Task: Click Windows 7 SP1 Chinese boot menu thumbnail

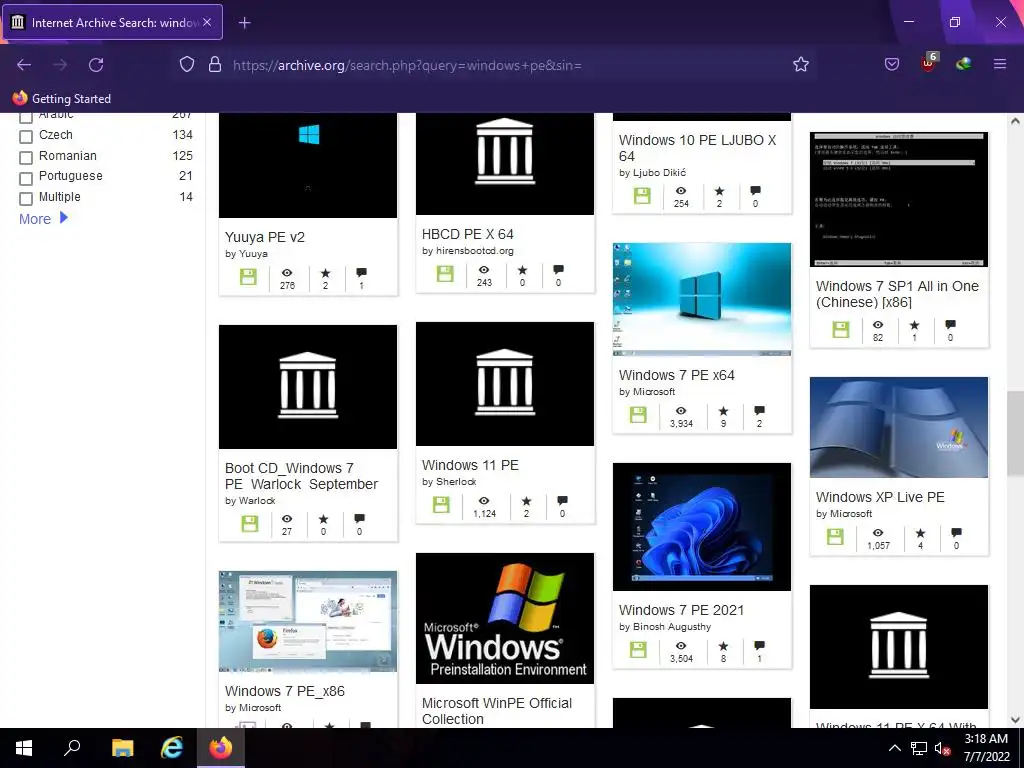Action: 899,199
